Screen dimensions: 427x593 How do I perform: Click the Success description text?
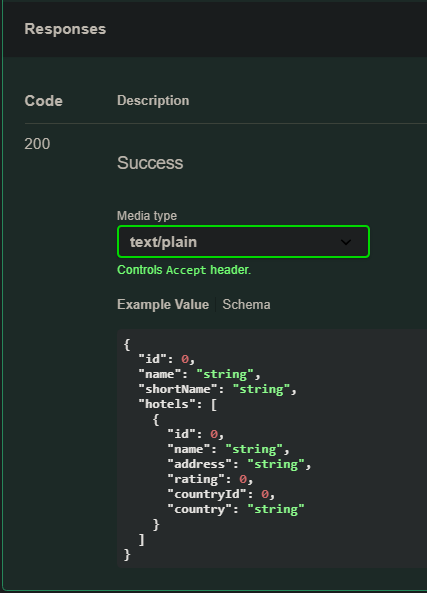pyautogui.click(x=150, y=163)
